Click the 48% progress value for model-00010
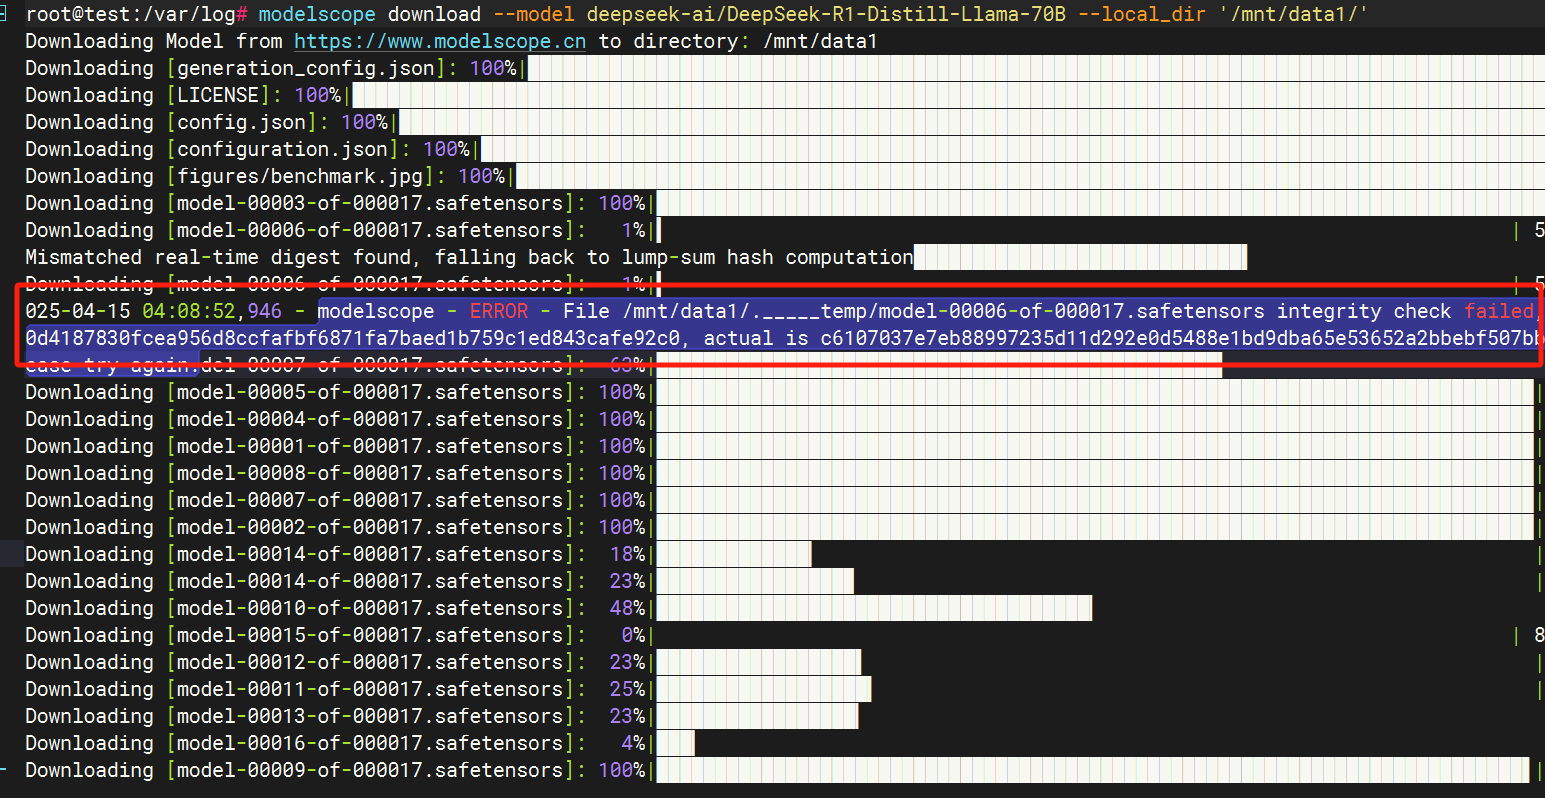Screen dimensions: 1545x798 pos(628,608)
